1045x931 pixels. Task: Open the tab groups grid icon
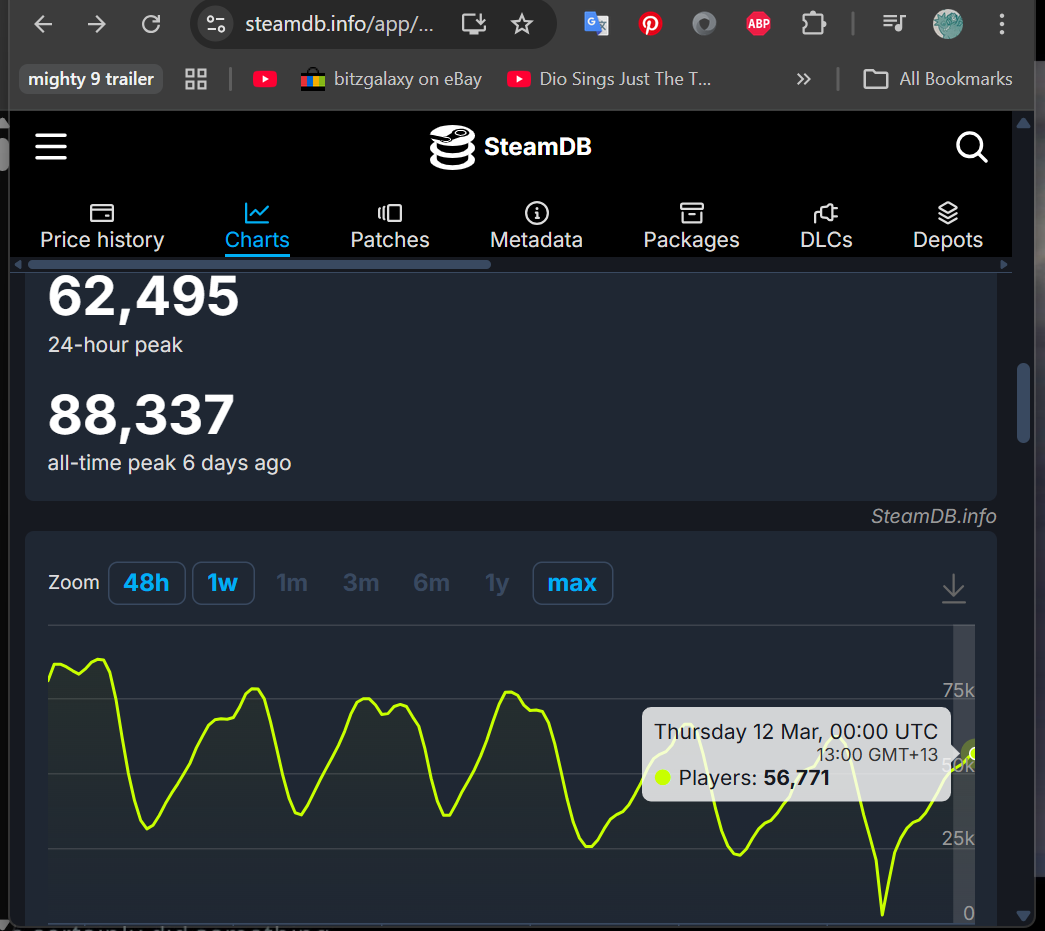(x=196, y=79)
